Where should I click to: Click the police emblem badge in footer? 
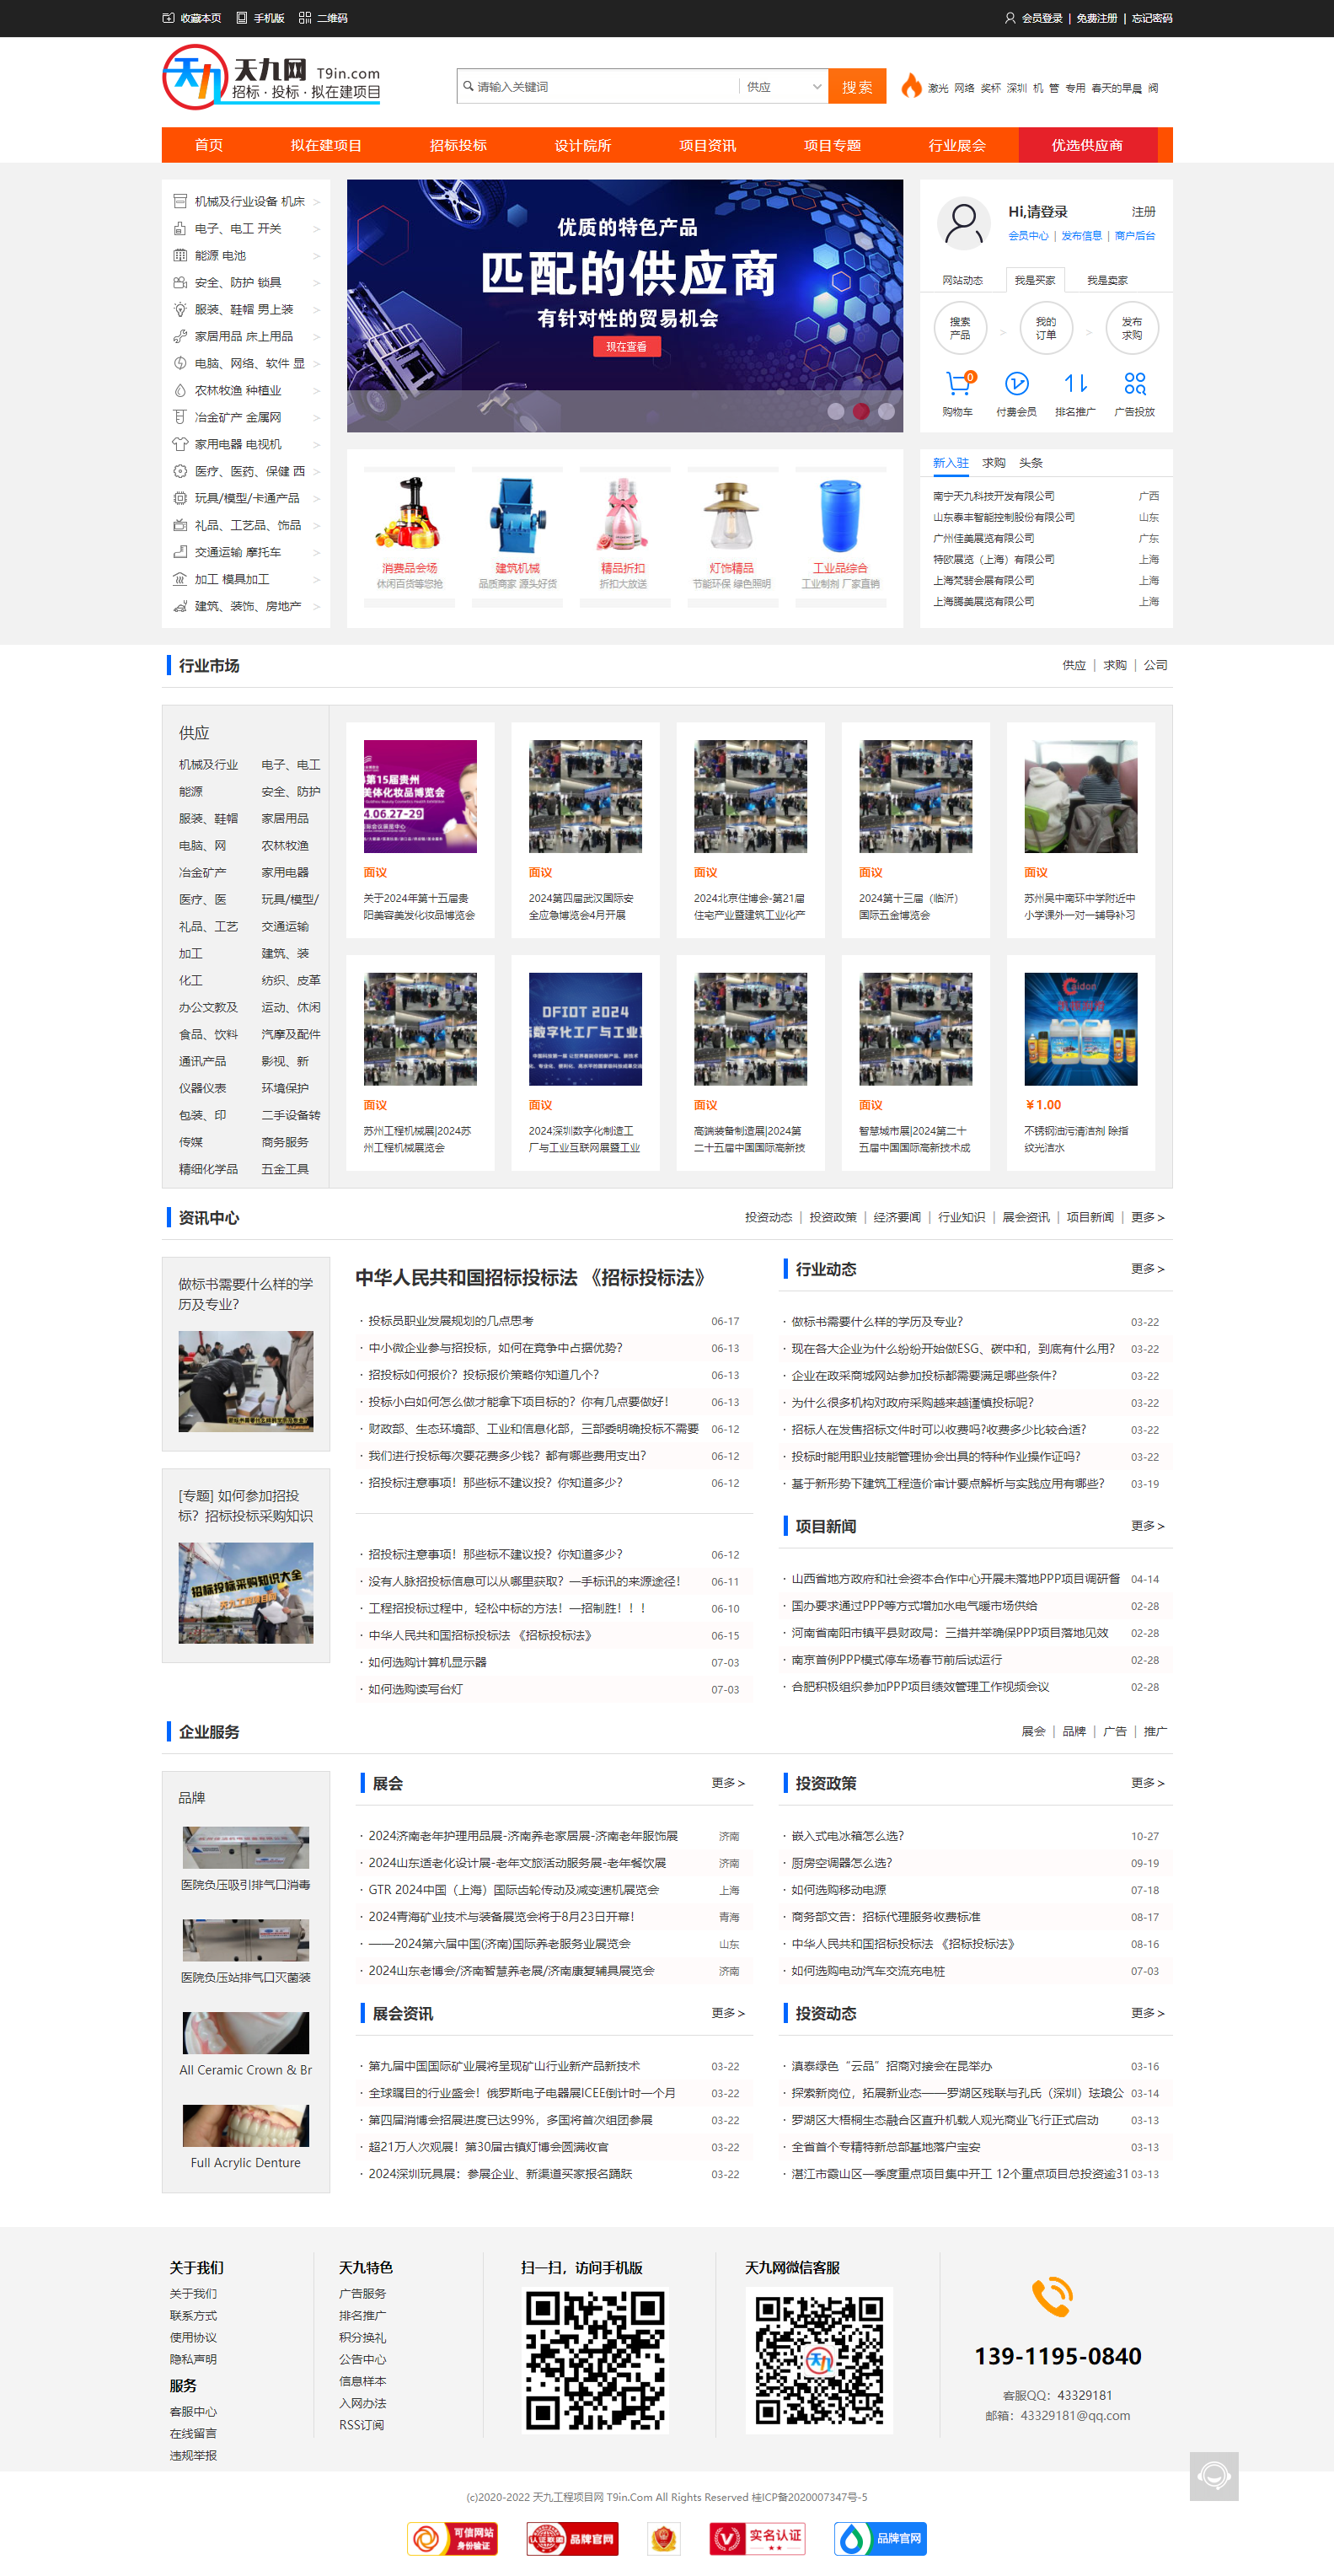coord(664,2538)
